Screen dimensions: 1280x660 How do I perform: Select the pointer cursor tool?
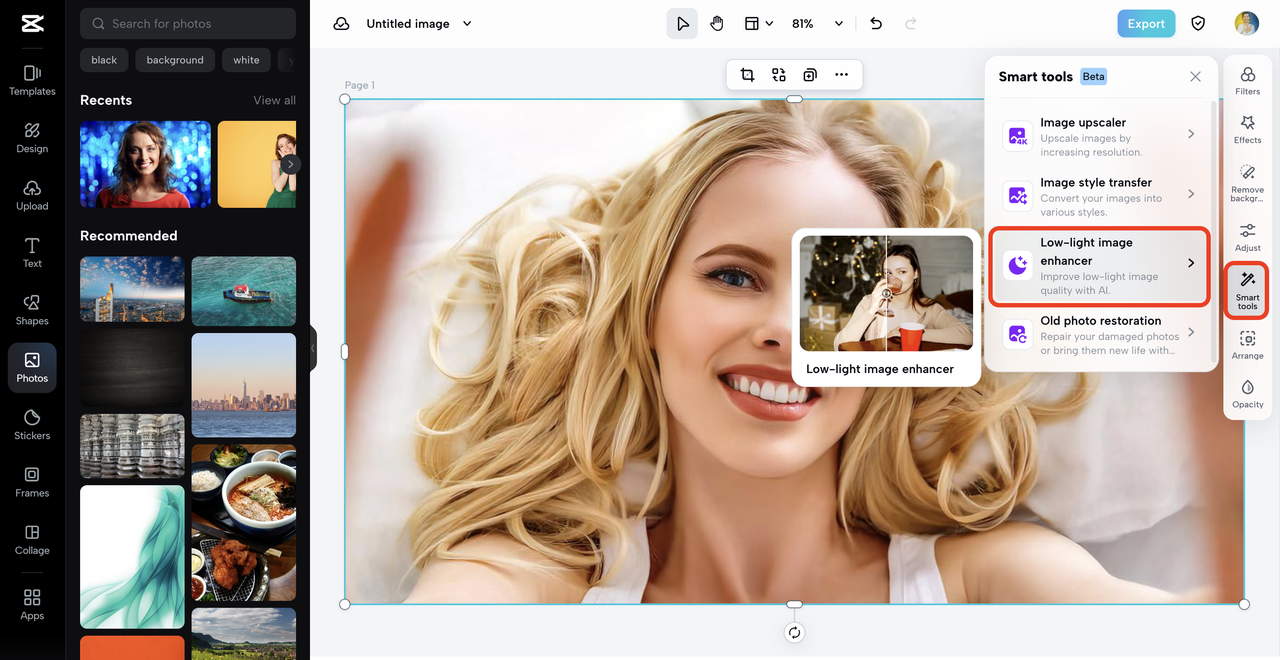pos(682,24)
